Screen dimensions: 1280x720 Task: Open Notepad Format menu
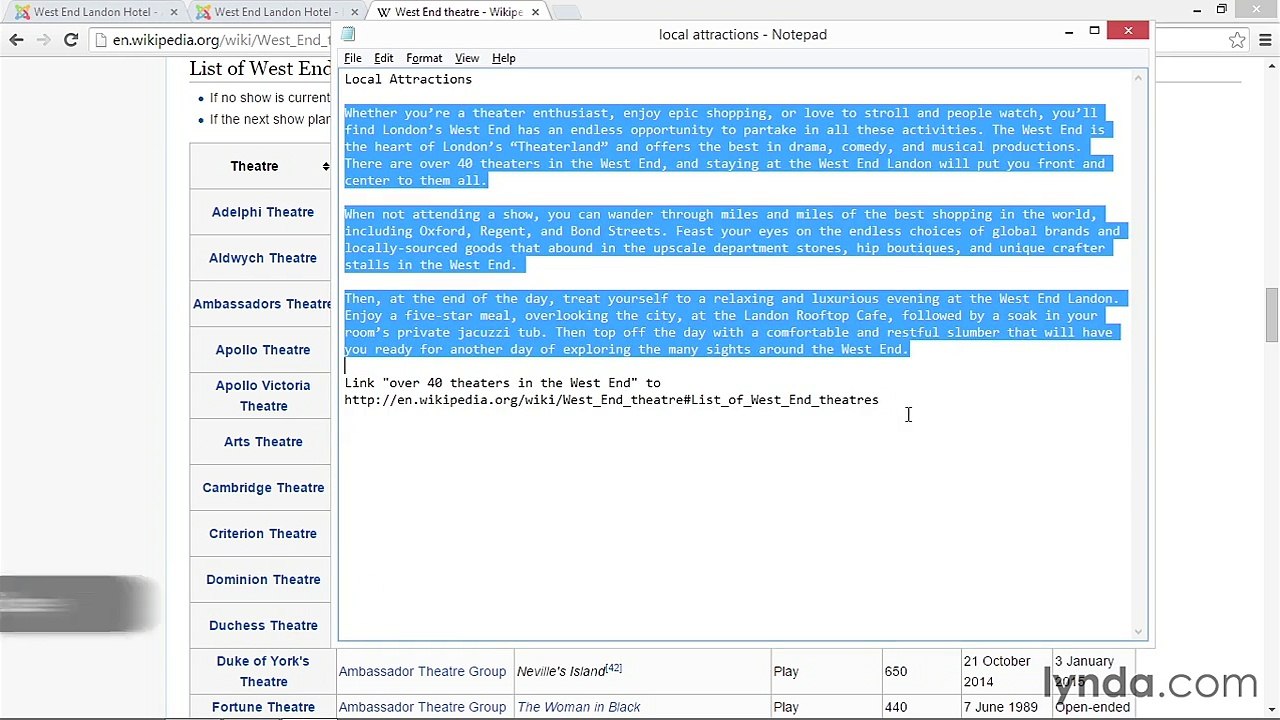424,58
